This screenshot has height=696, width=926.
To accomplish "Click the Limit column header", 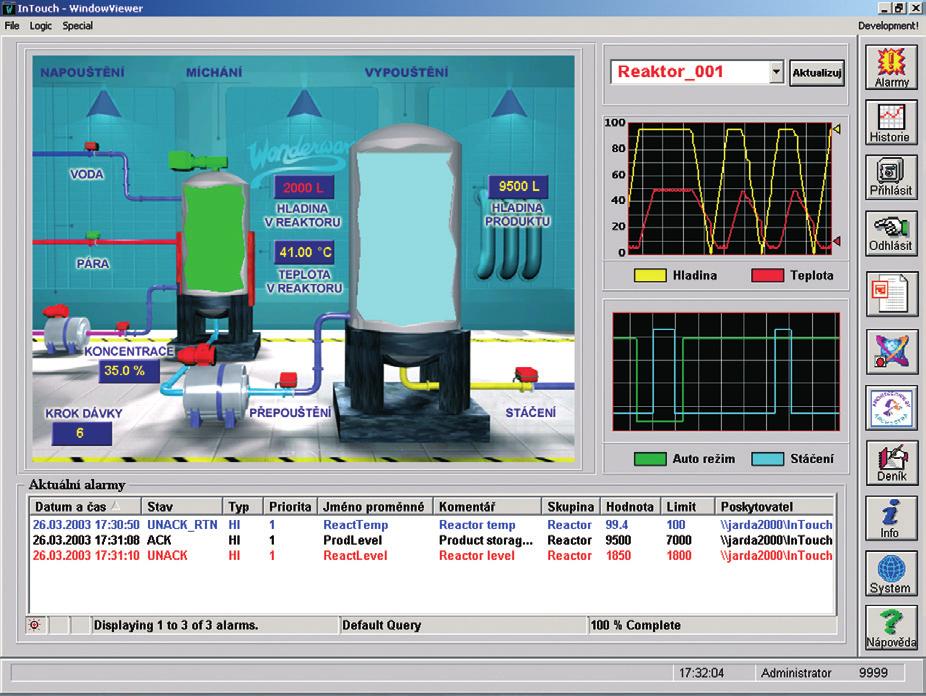I will (x=687, y=507).
